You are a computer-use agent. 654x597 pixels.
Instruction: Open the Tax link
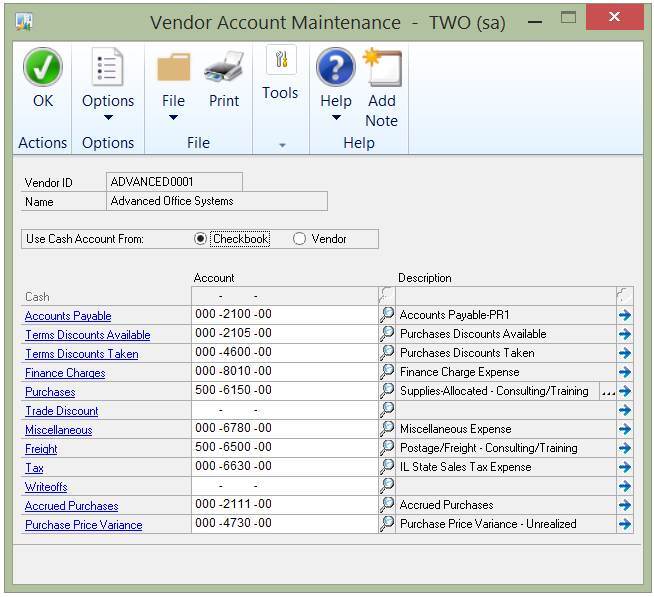pyautogui.click(x=34, y=468)
